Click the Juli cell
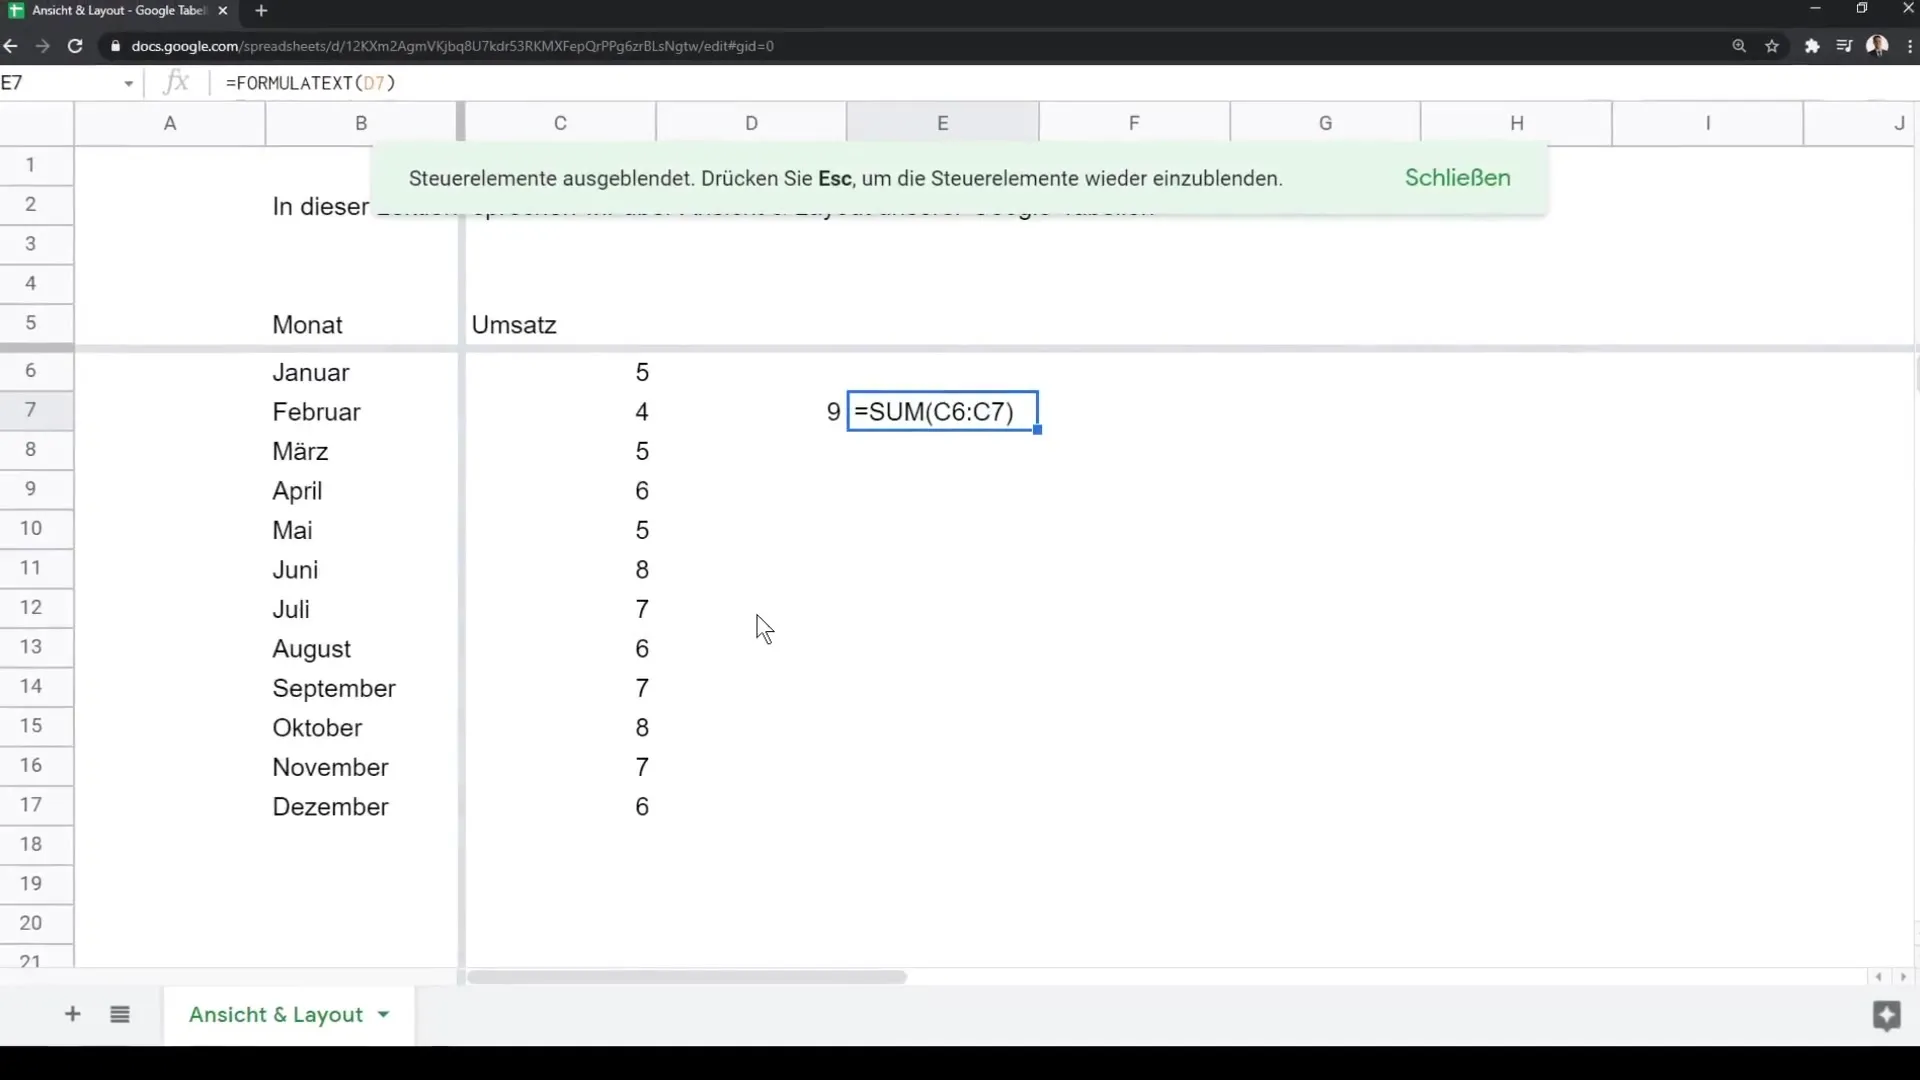1920x1080 pixels. tap(361, 609)
